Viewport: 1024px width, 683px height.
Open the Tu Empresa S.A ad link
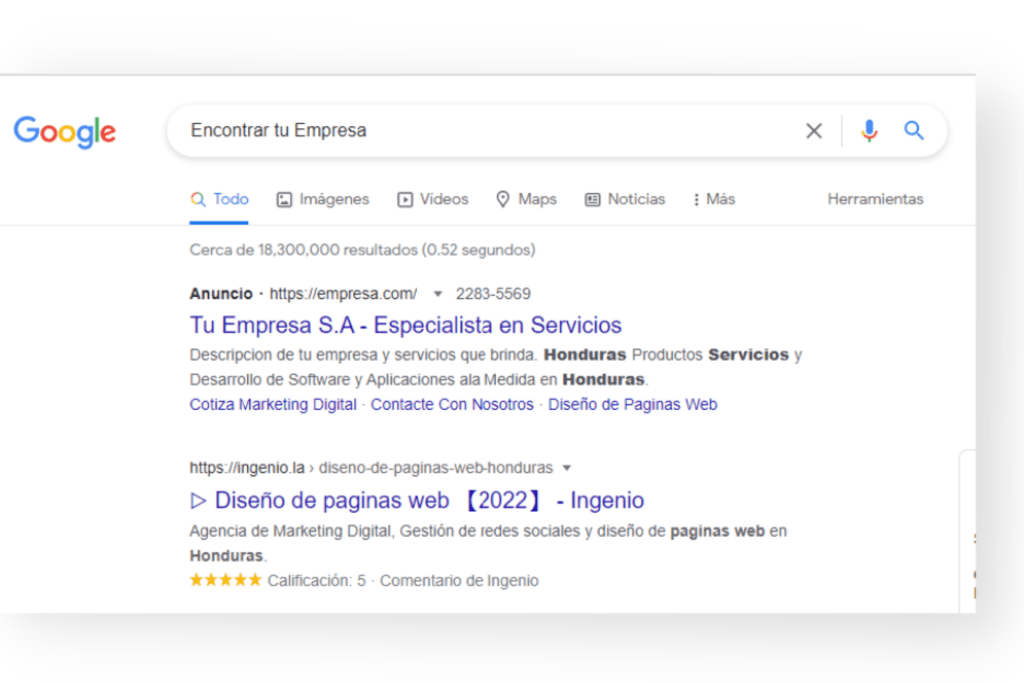click(405, 325)
